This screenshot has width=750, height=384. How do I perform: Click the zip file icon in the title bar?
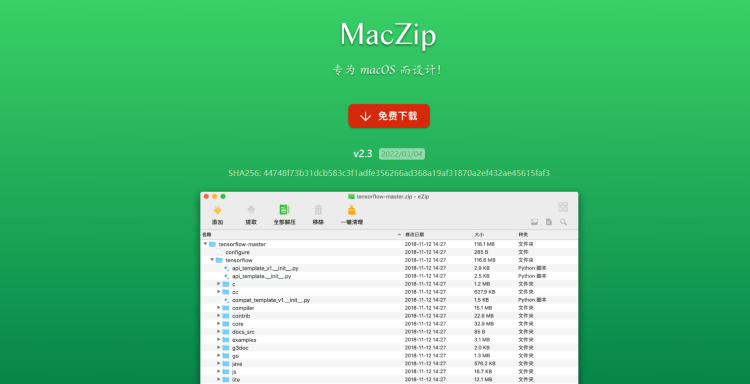click(x=351, y=197)
